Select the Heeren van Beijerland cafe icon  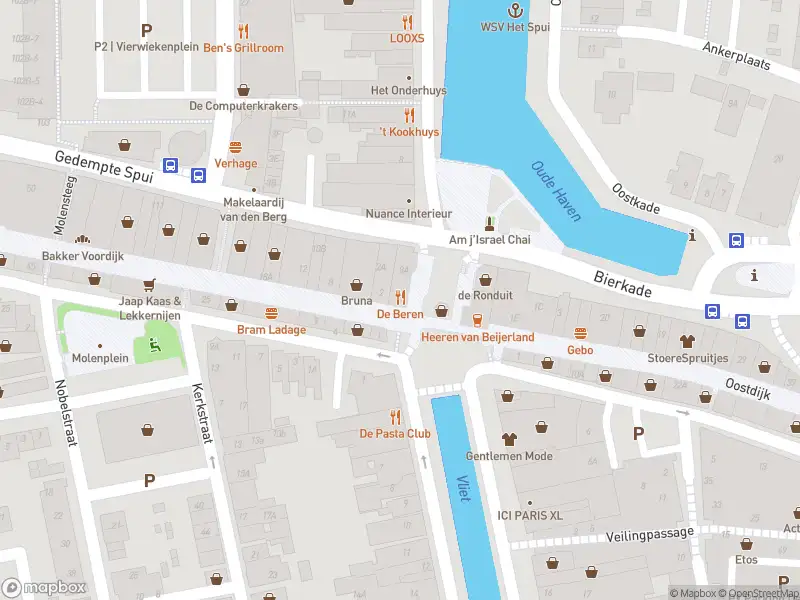(477, 320)
